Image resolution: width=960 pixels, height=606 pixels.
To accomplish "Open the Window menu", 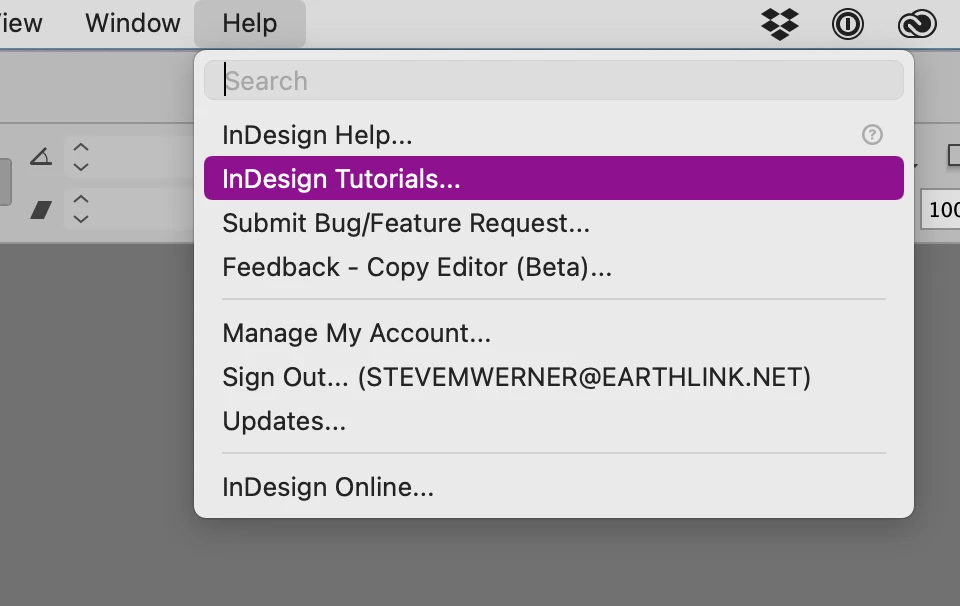I will (x=133, y=23).
